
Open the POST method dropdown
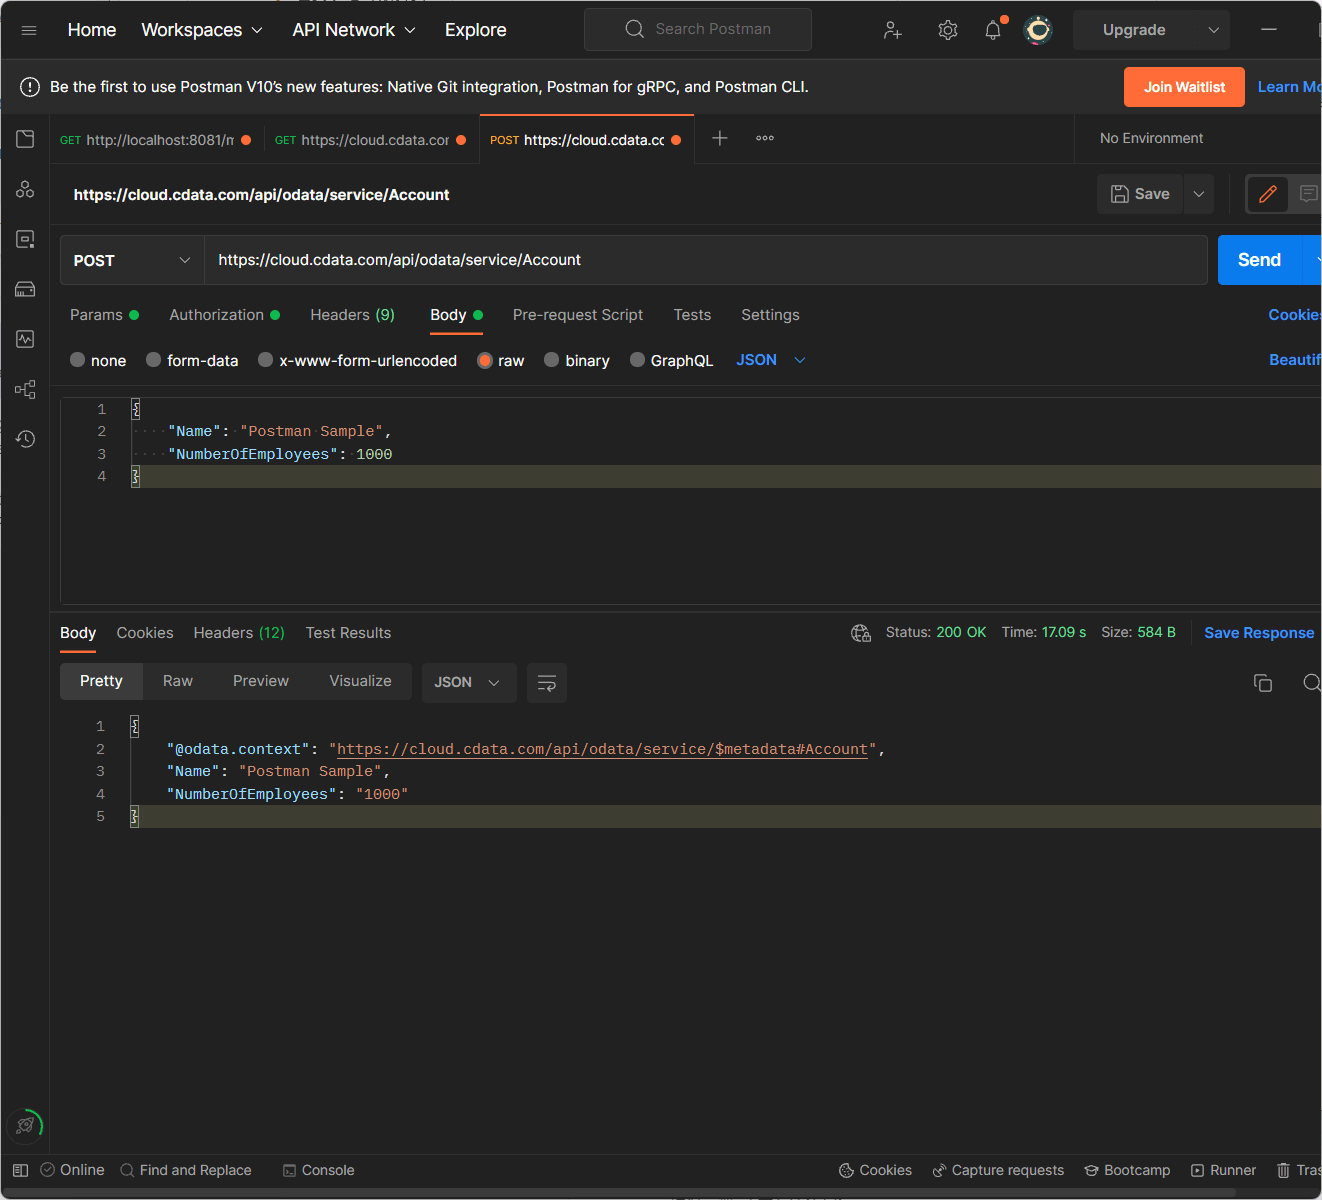tap(132, 260)
